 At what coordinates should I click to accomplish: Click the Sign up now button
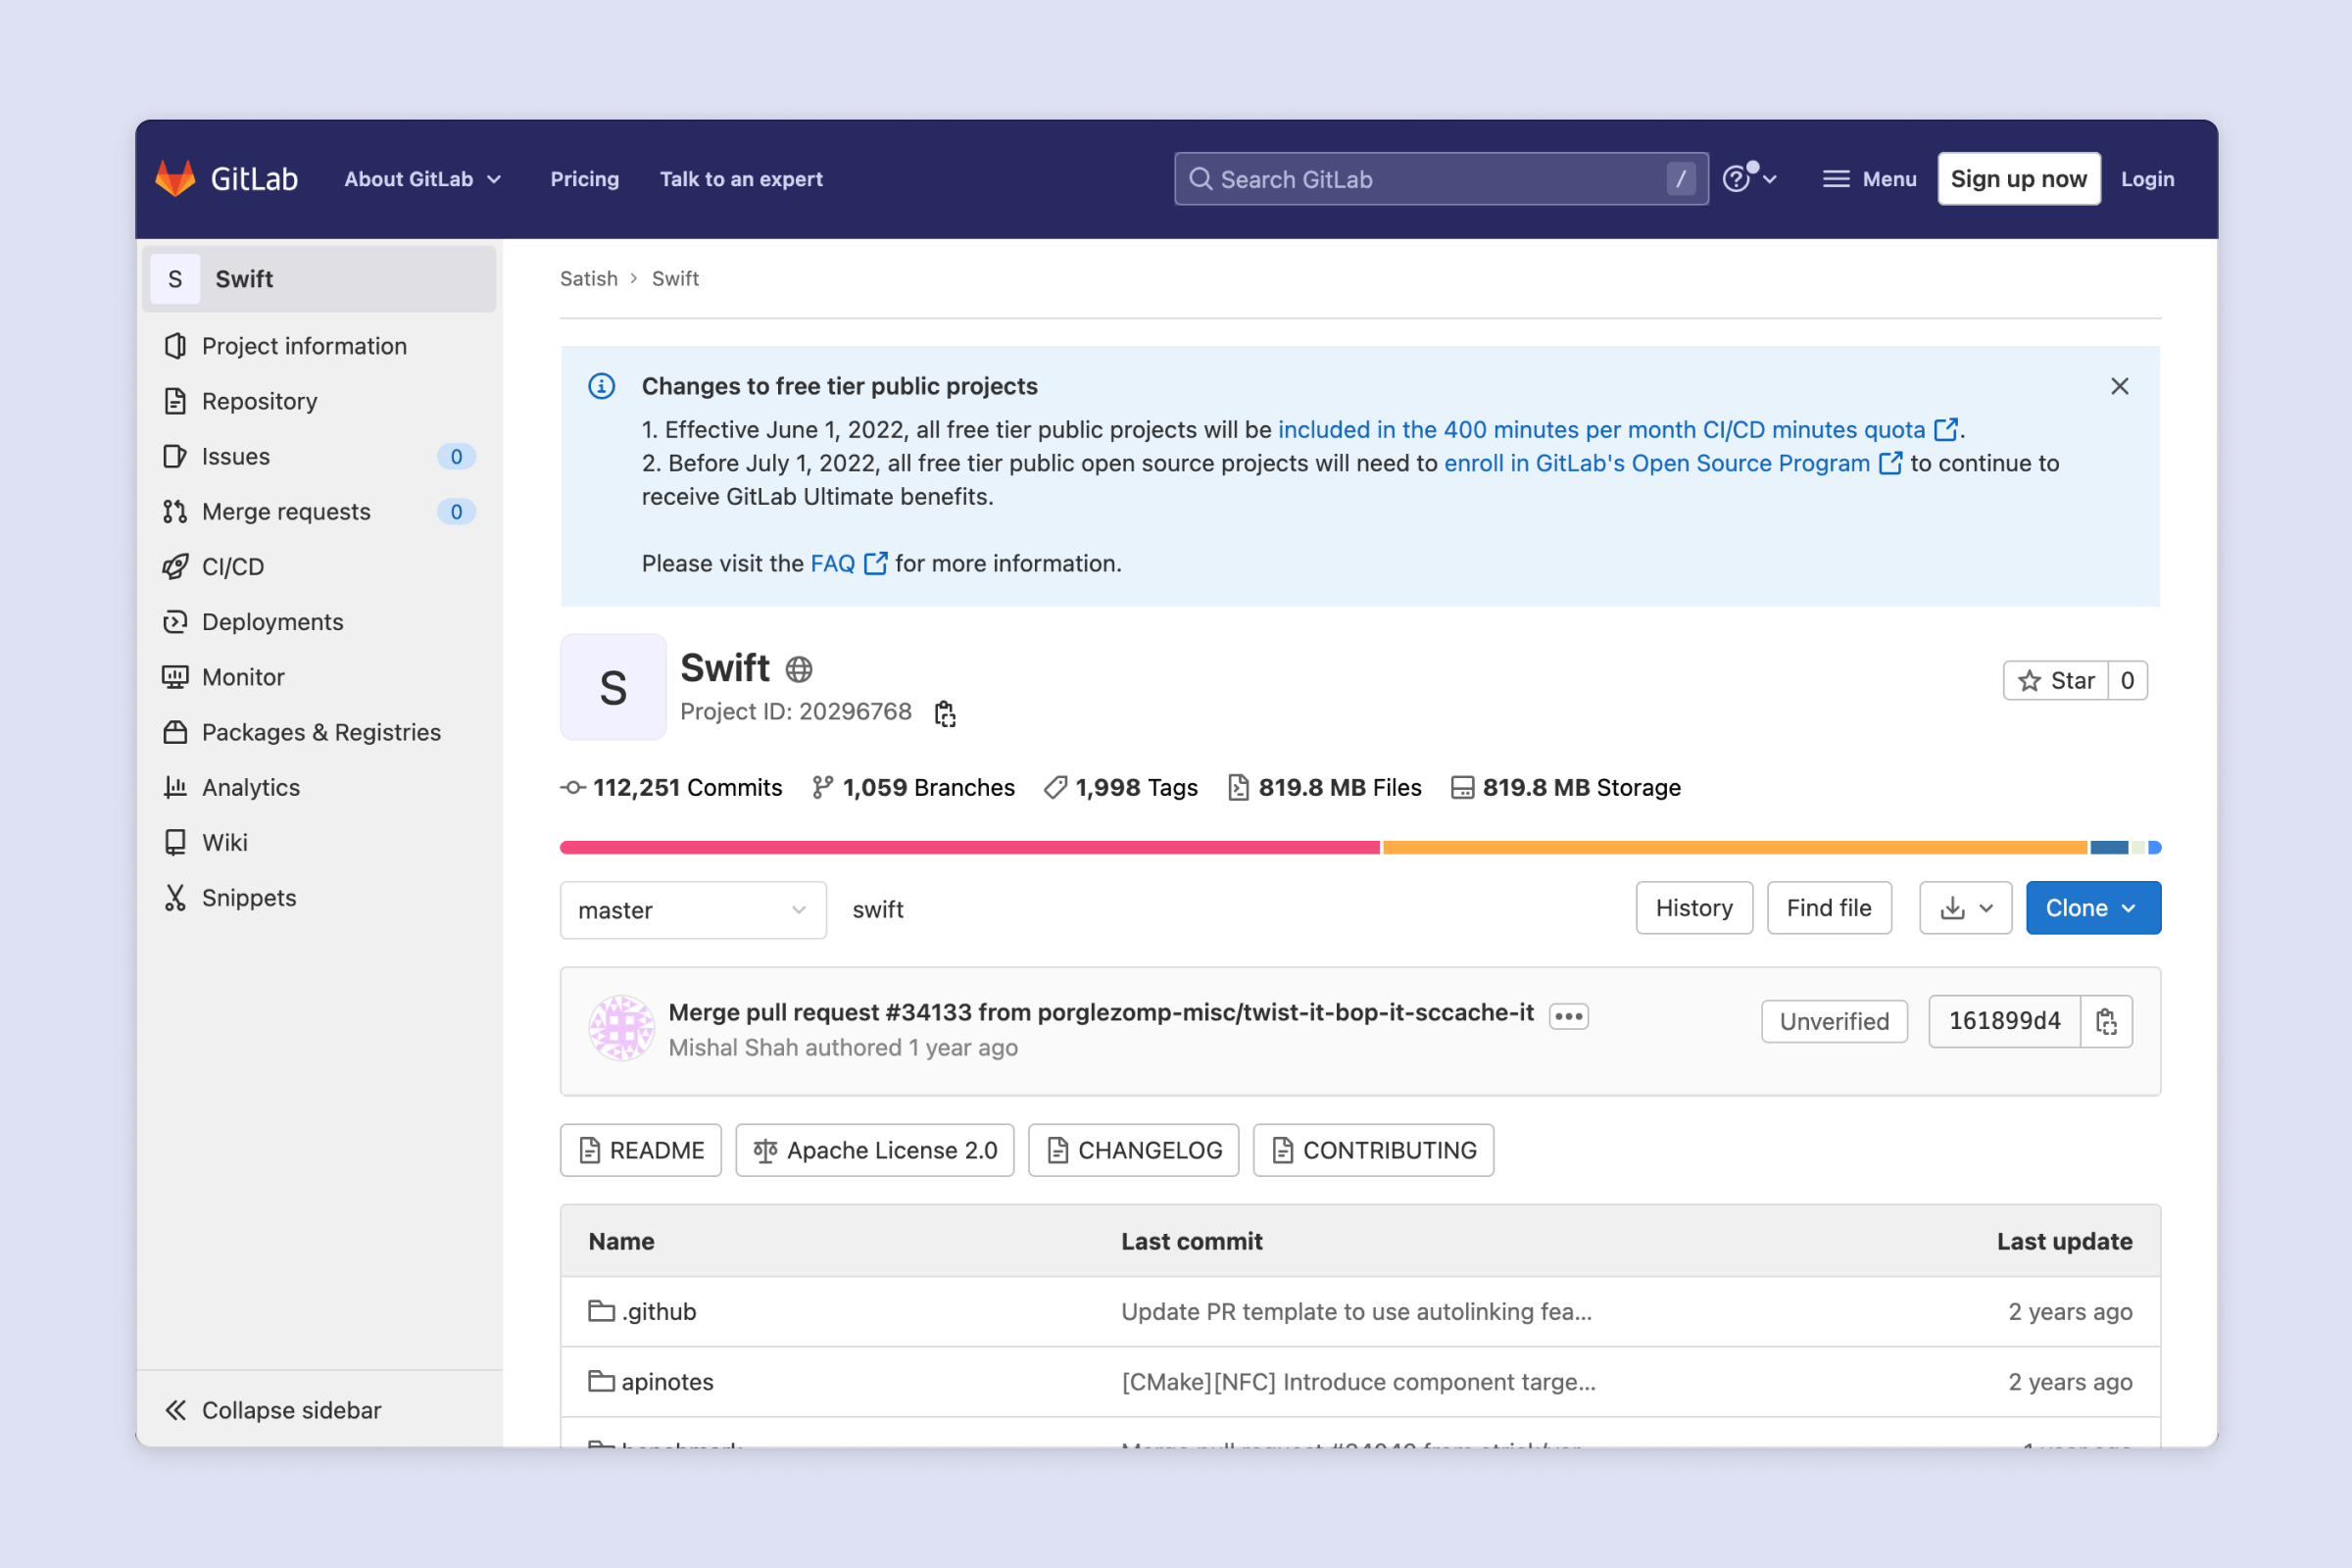click(2020, 178)
